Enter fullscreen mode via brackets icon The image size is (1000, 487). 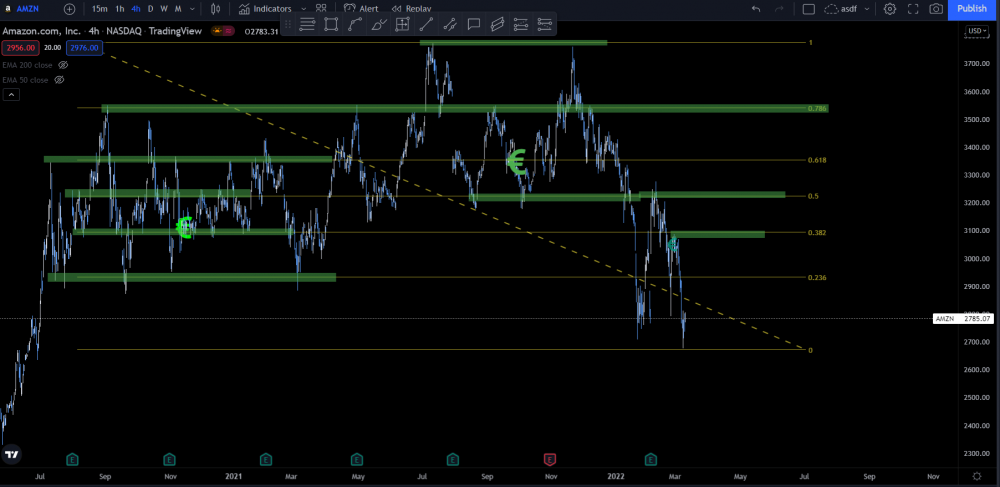pos(913,9)
